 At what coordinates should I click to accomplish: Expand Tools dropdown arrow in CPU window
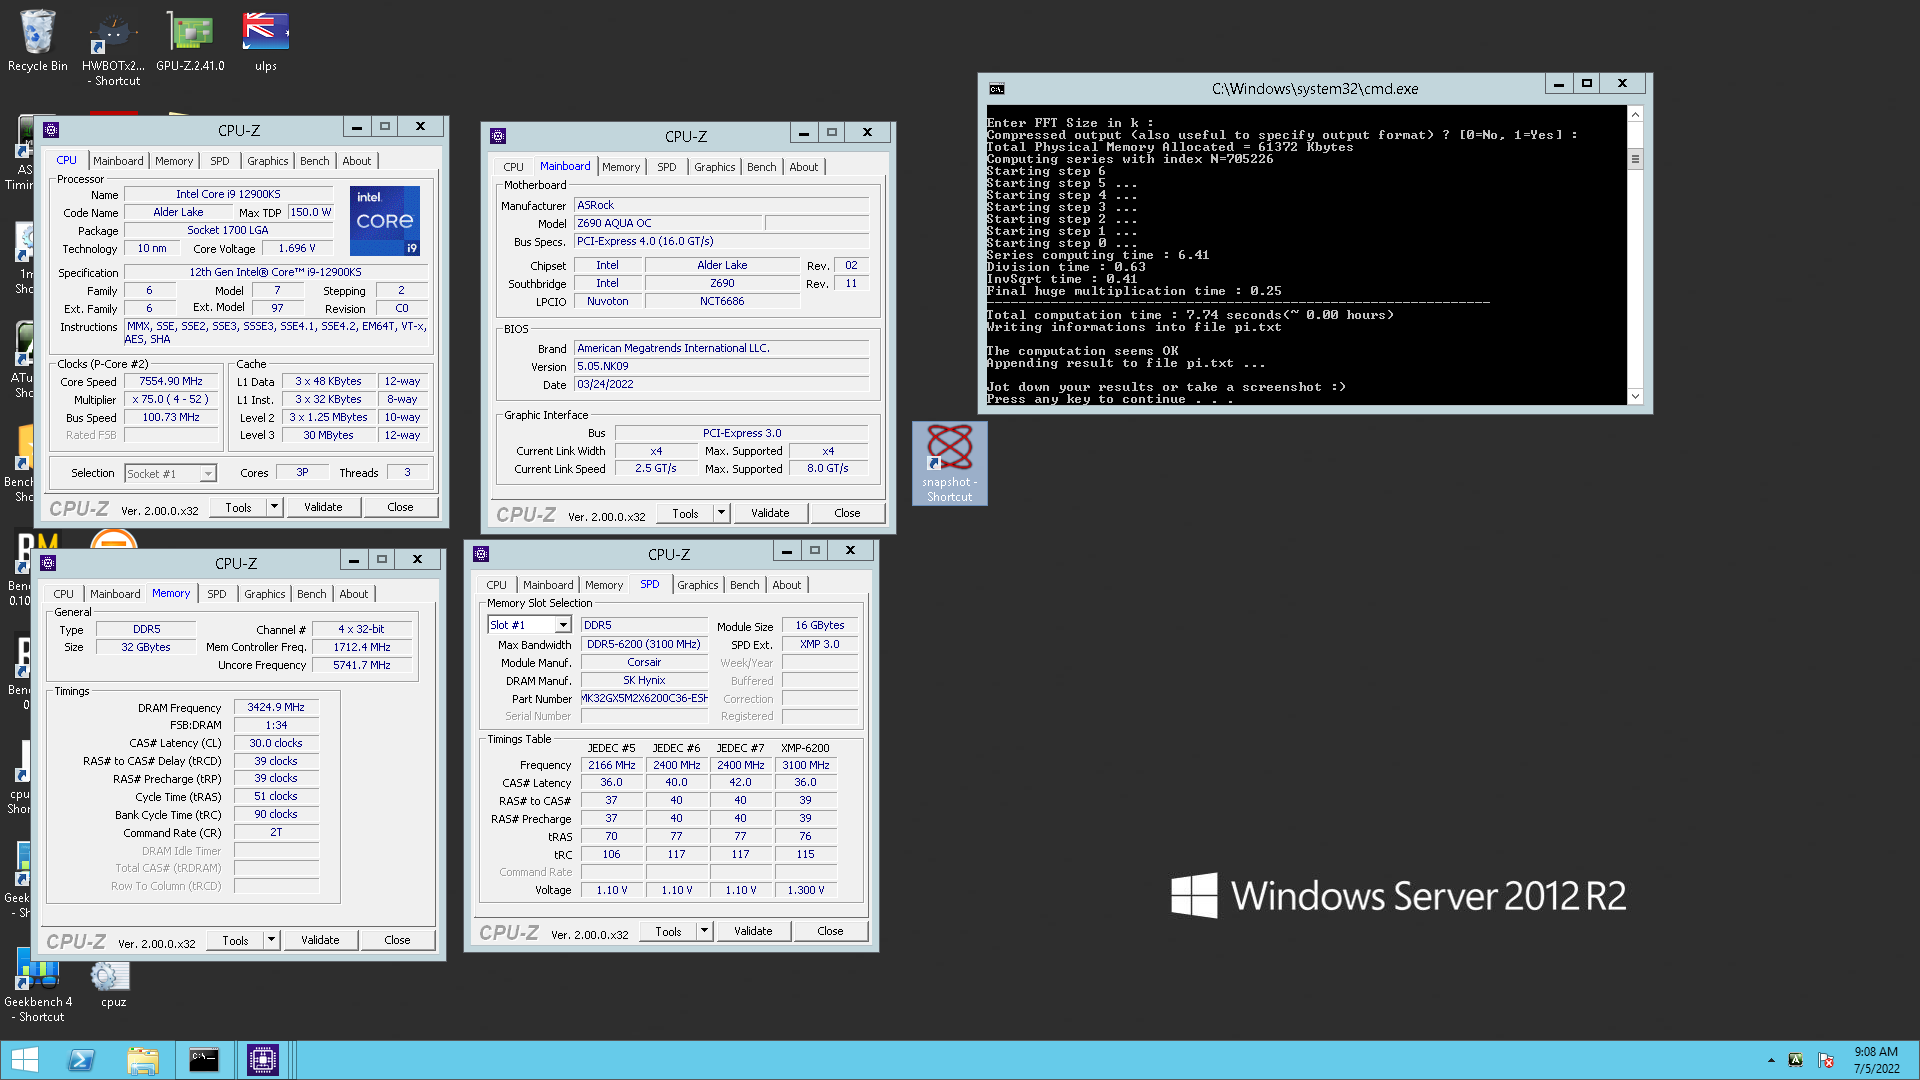[x=274, y=507]
